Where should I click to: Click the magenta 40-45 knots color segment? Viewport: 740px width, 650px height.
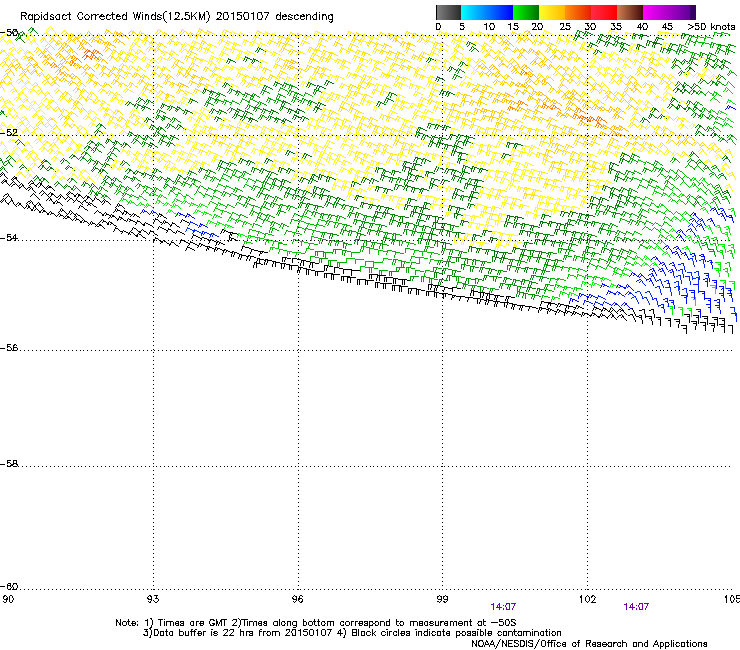(656, 12)
